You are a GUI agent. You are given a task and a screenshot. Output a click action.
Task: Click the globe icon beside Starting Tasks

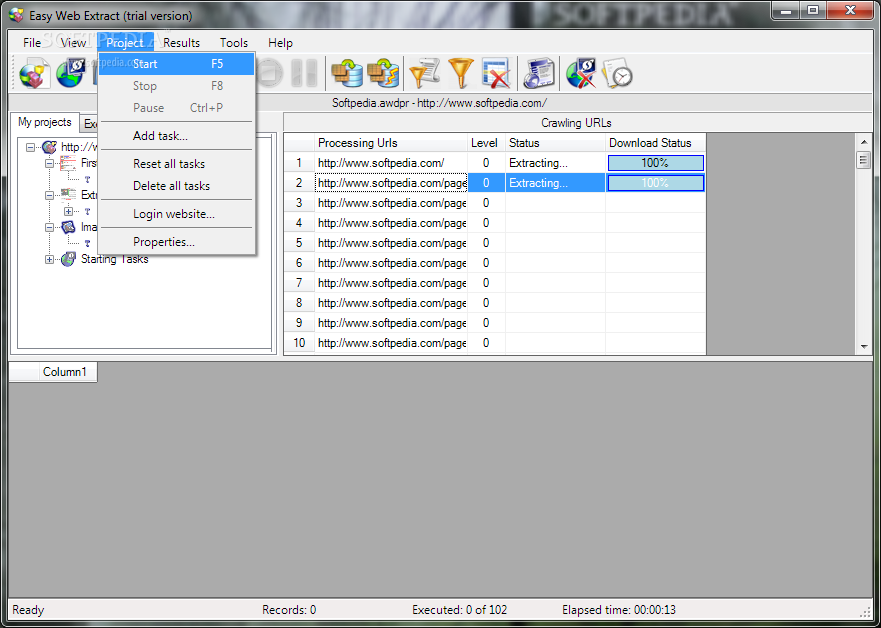[67, 259]
